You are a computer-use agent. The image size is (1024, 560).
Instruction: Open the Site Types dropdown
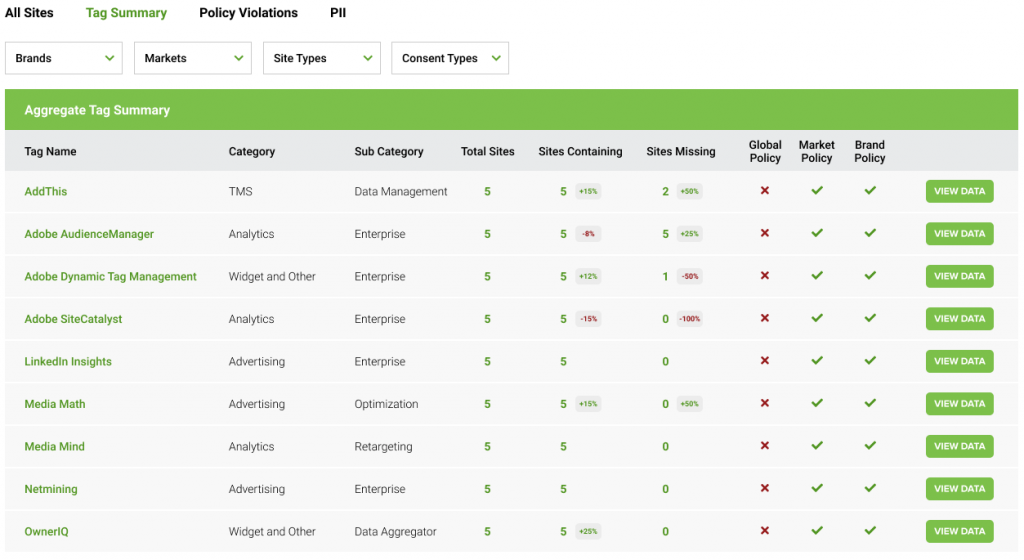321,58
